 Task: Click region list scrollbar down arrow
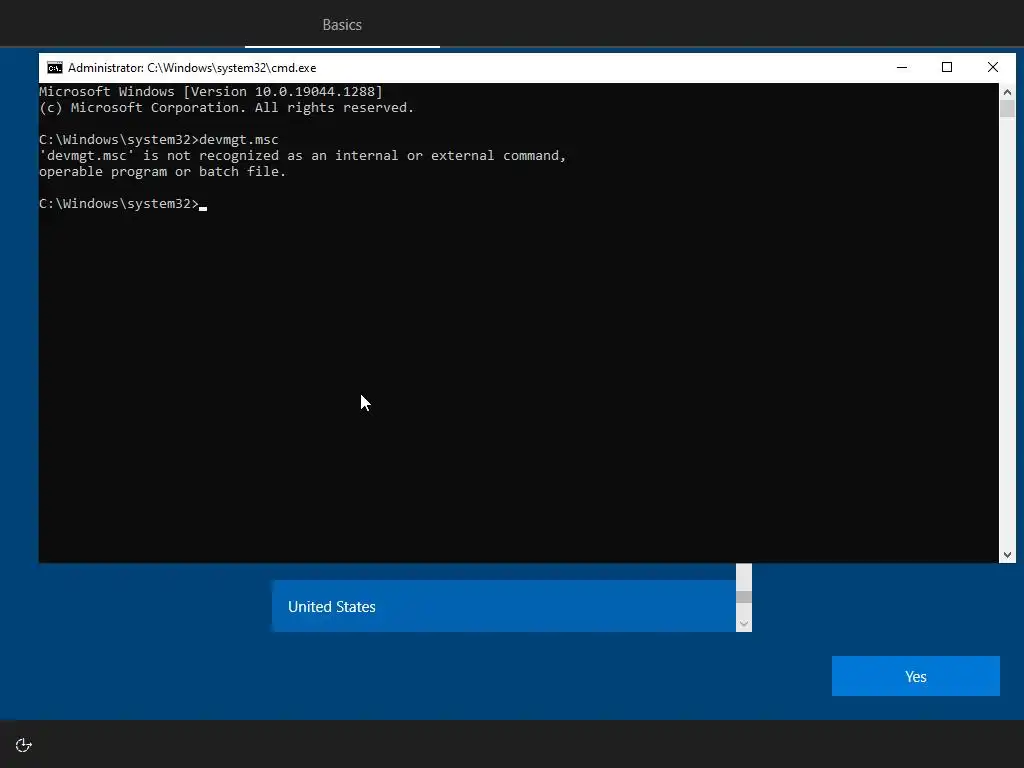pyautogui.click(x=744, y=624)
